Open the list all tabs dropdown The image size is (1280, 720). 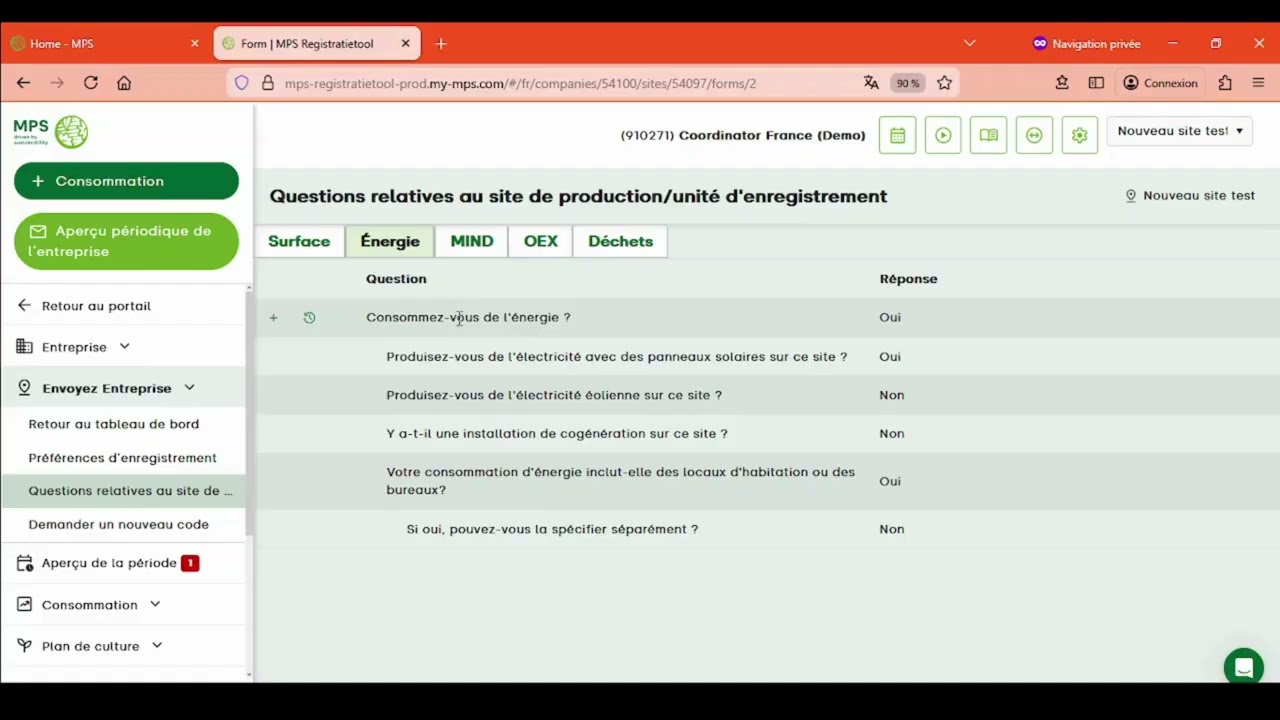(x=969, y=43)
